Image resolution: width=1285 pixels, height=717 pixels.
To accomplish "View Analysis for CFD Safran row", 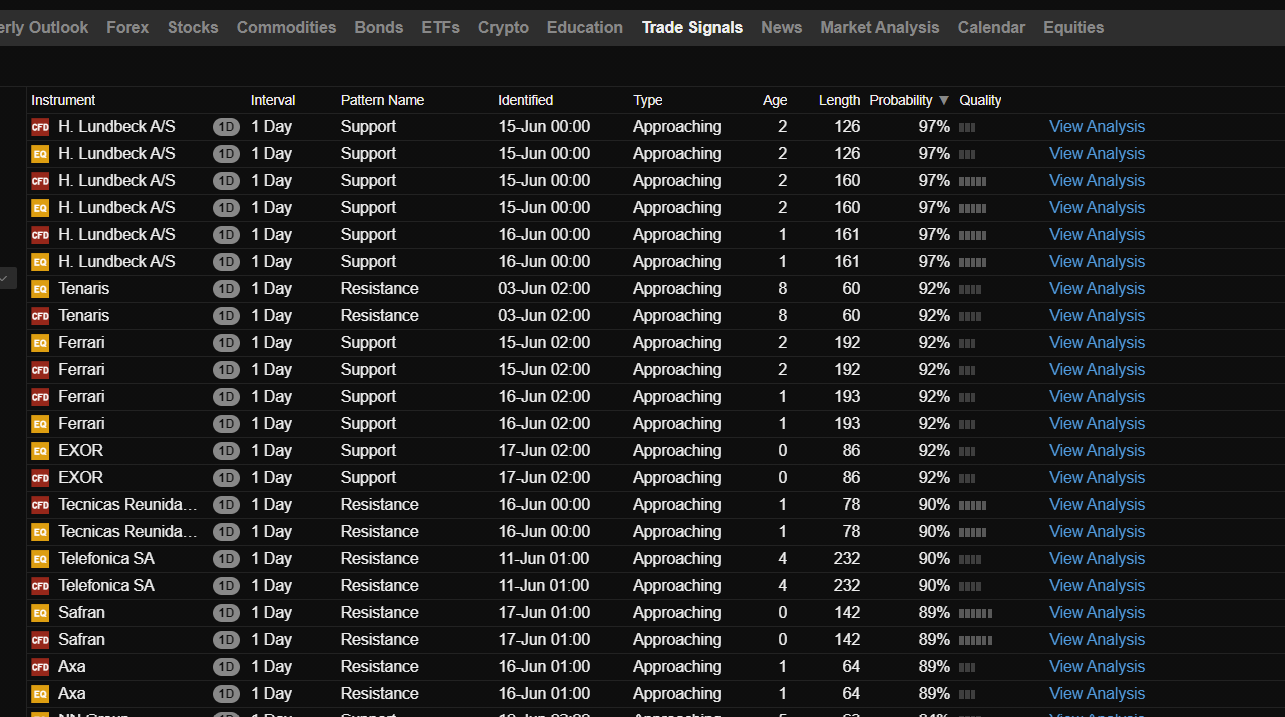I will pyautogui.click(x=1097, y=640).
